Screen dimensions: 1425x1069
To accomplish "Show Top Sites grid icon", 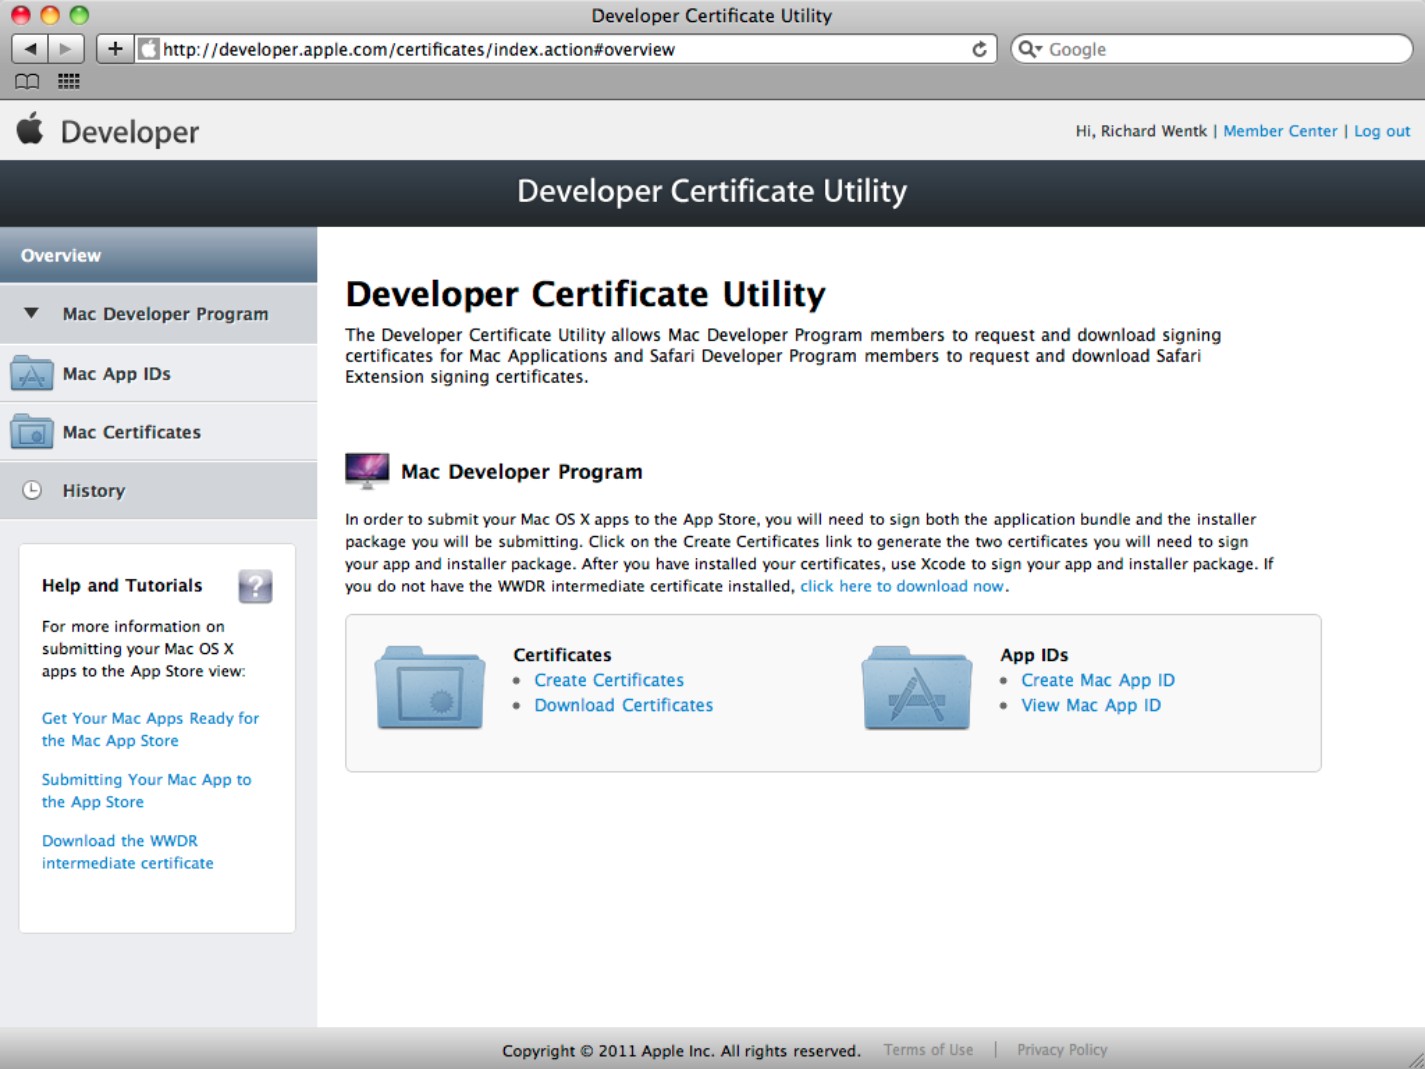I will [69, 81].
